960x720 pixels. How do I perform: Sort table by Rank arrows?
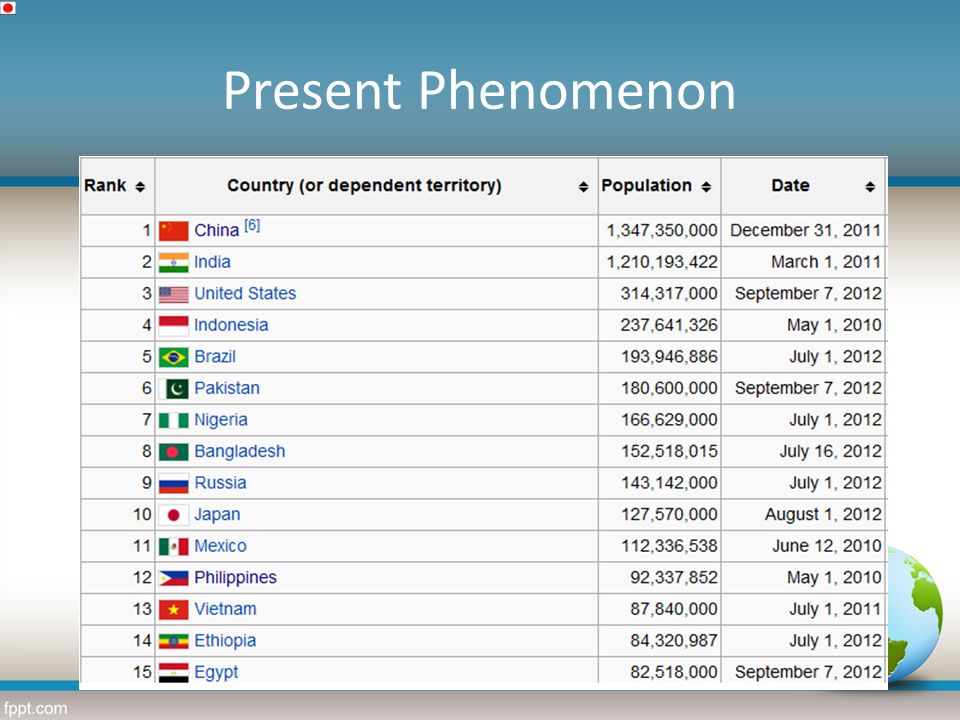(140, 187)
